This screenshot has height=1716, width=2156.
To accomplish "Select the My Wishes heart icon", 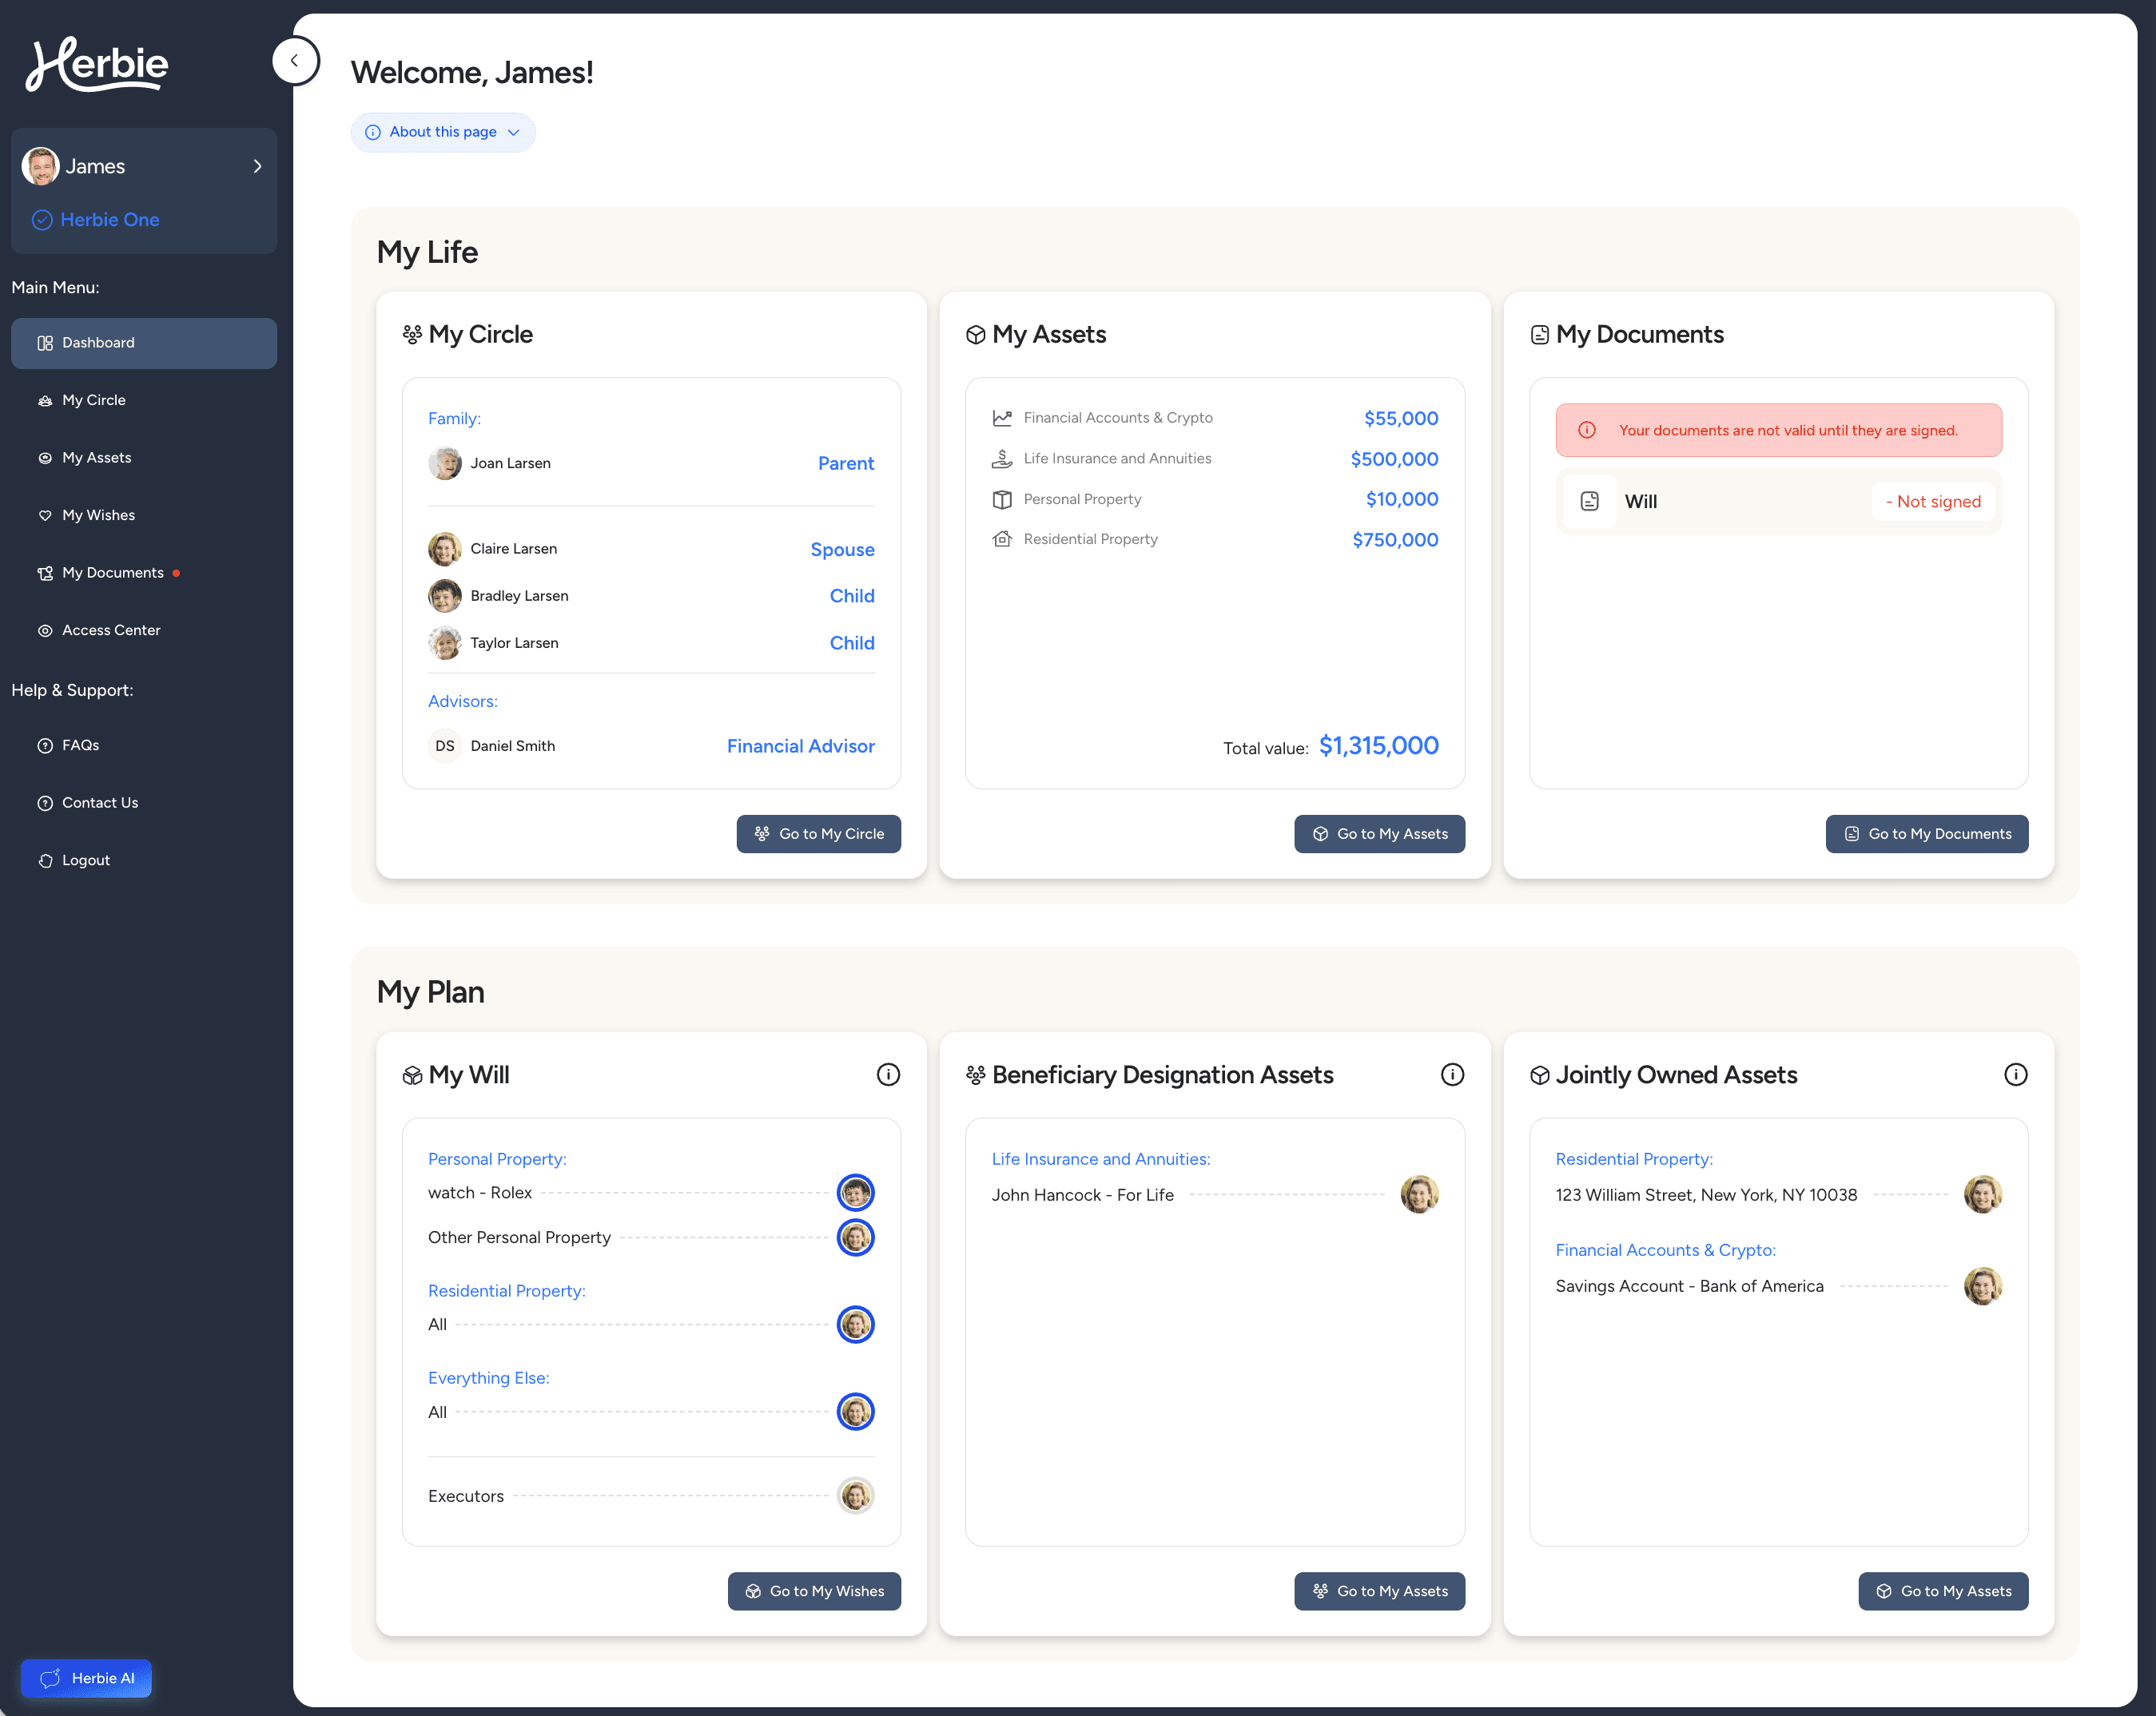I will click(45, 515).
